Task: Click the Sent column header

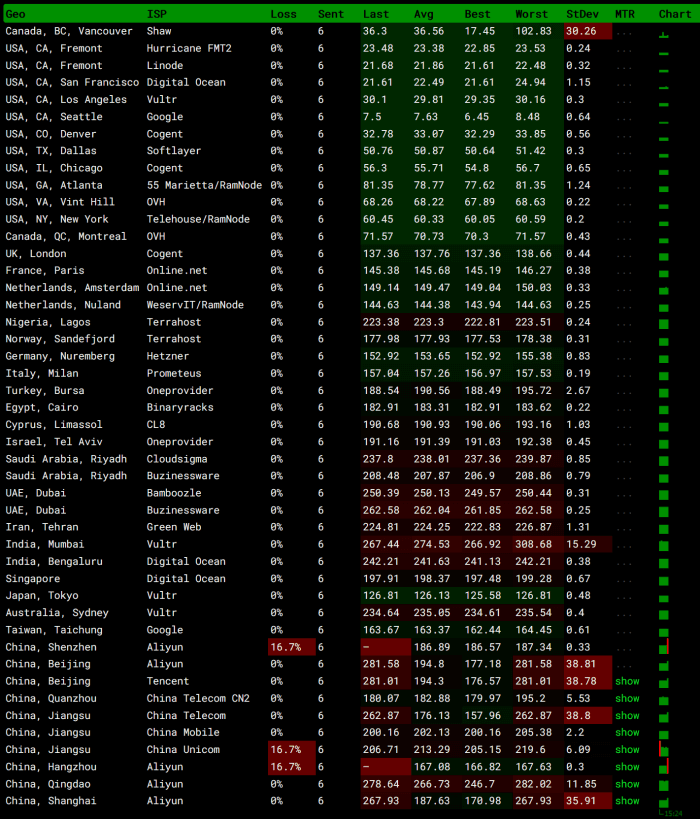Action: pos(331,14)
